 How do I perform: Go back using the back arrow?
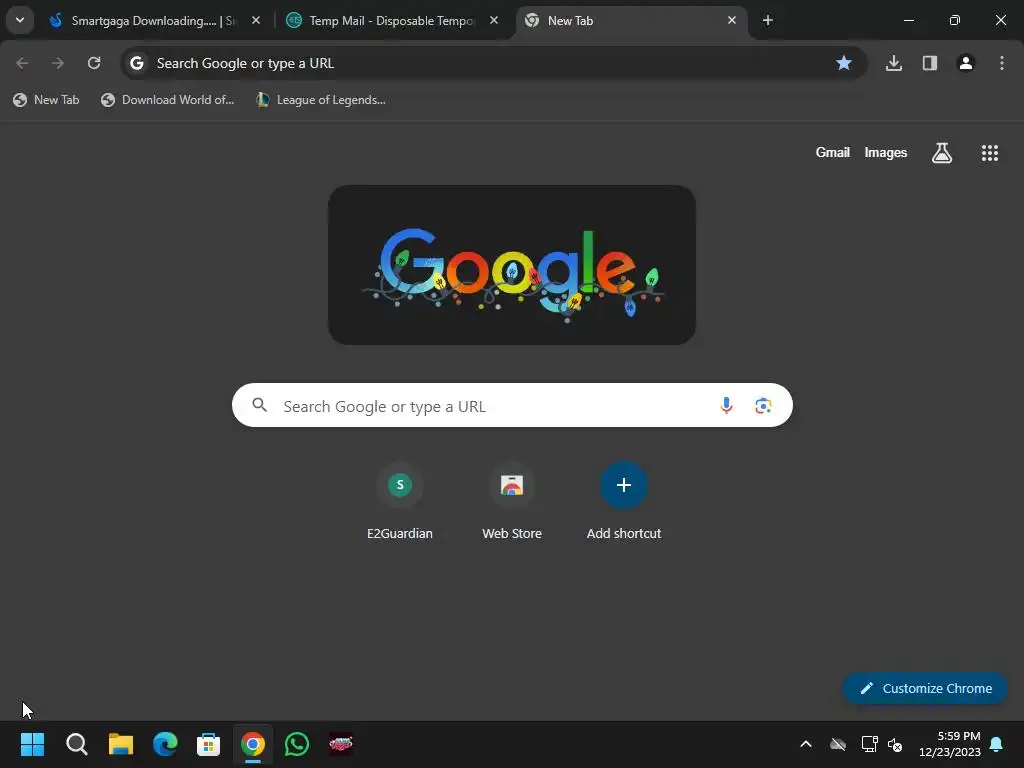22,63
